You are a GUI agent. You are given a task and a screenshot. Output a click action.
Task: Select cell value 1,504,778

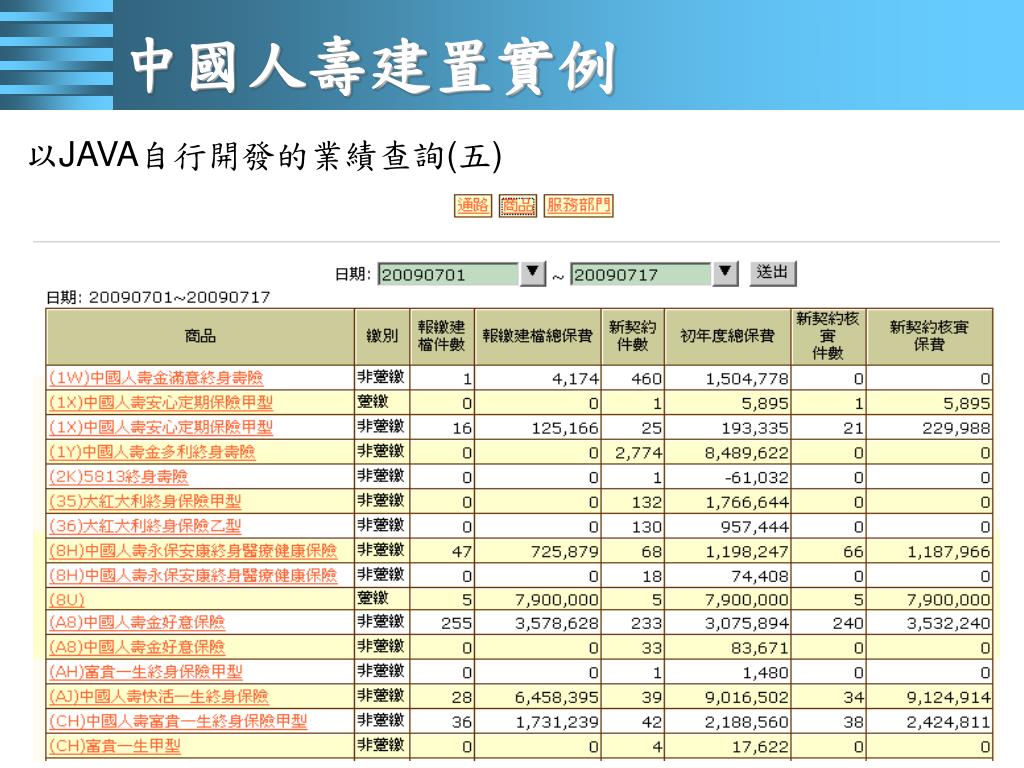pyautogui.click(x=747, y=379)
